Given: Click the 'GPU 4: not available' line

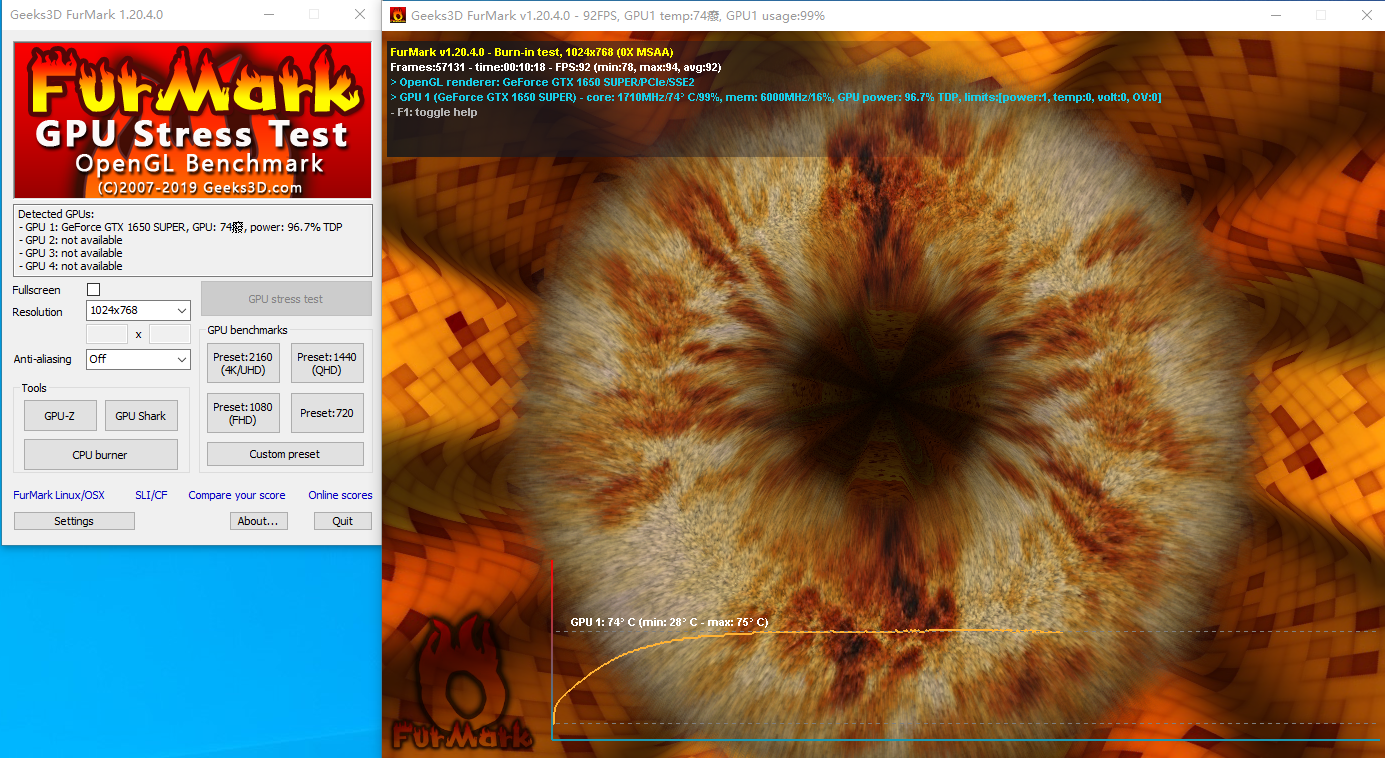Looking at the screenshot, I should pos(71,266).
